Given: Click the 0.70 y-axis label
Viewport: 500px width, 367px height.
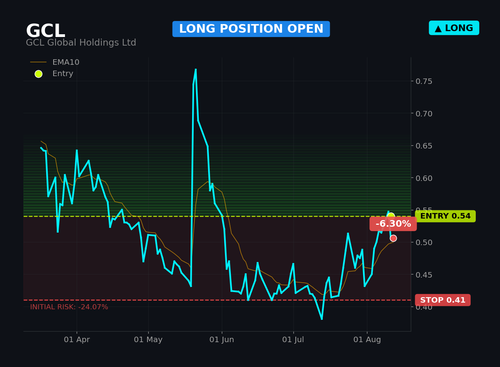Looking at the screenshot, I should pyautogui.click(x=424, y=114).
